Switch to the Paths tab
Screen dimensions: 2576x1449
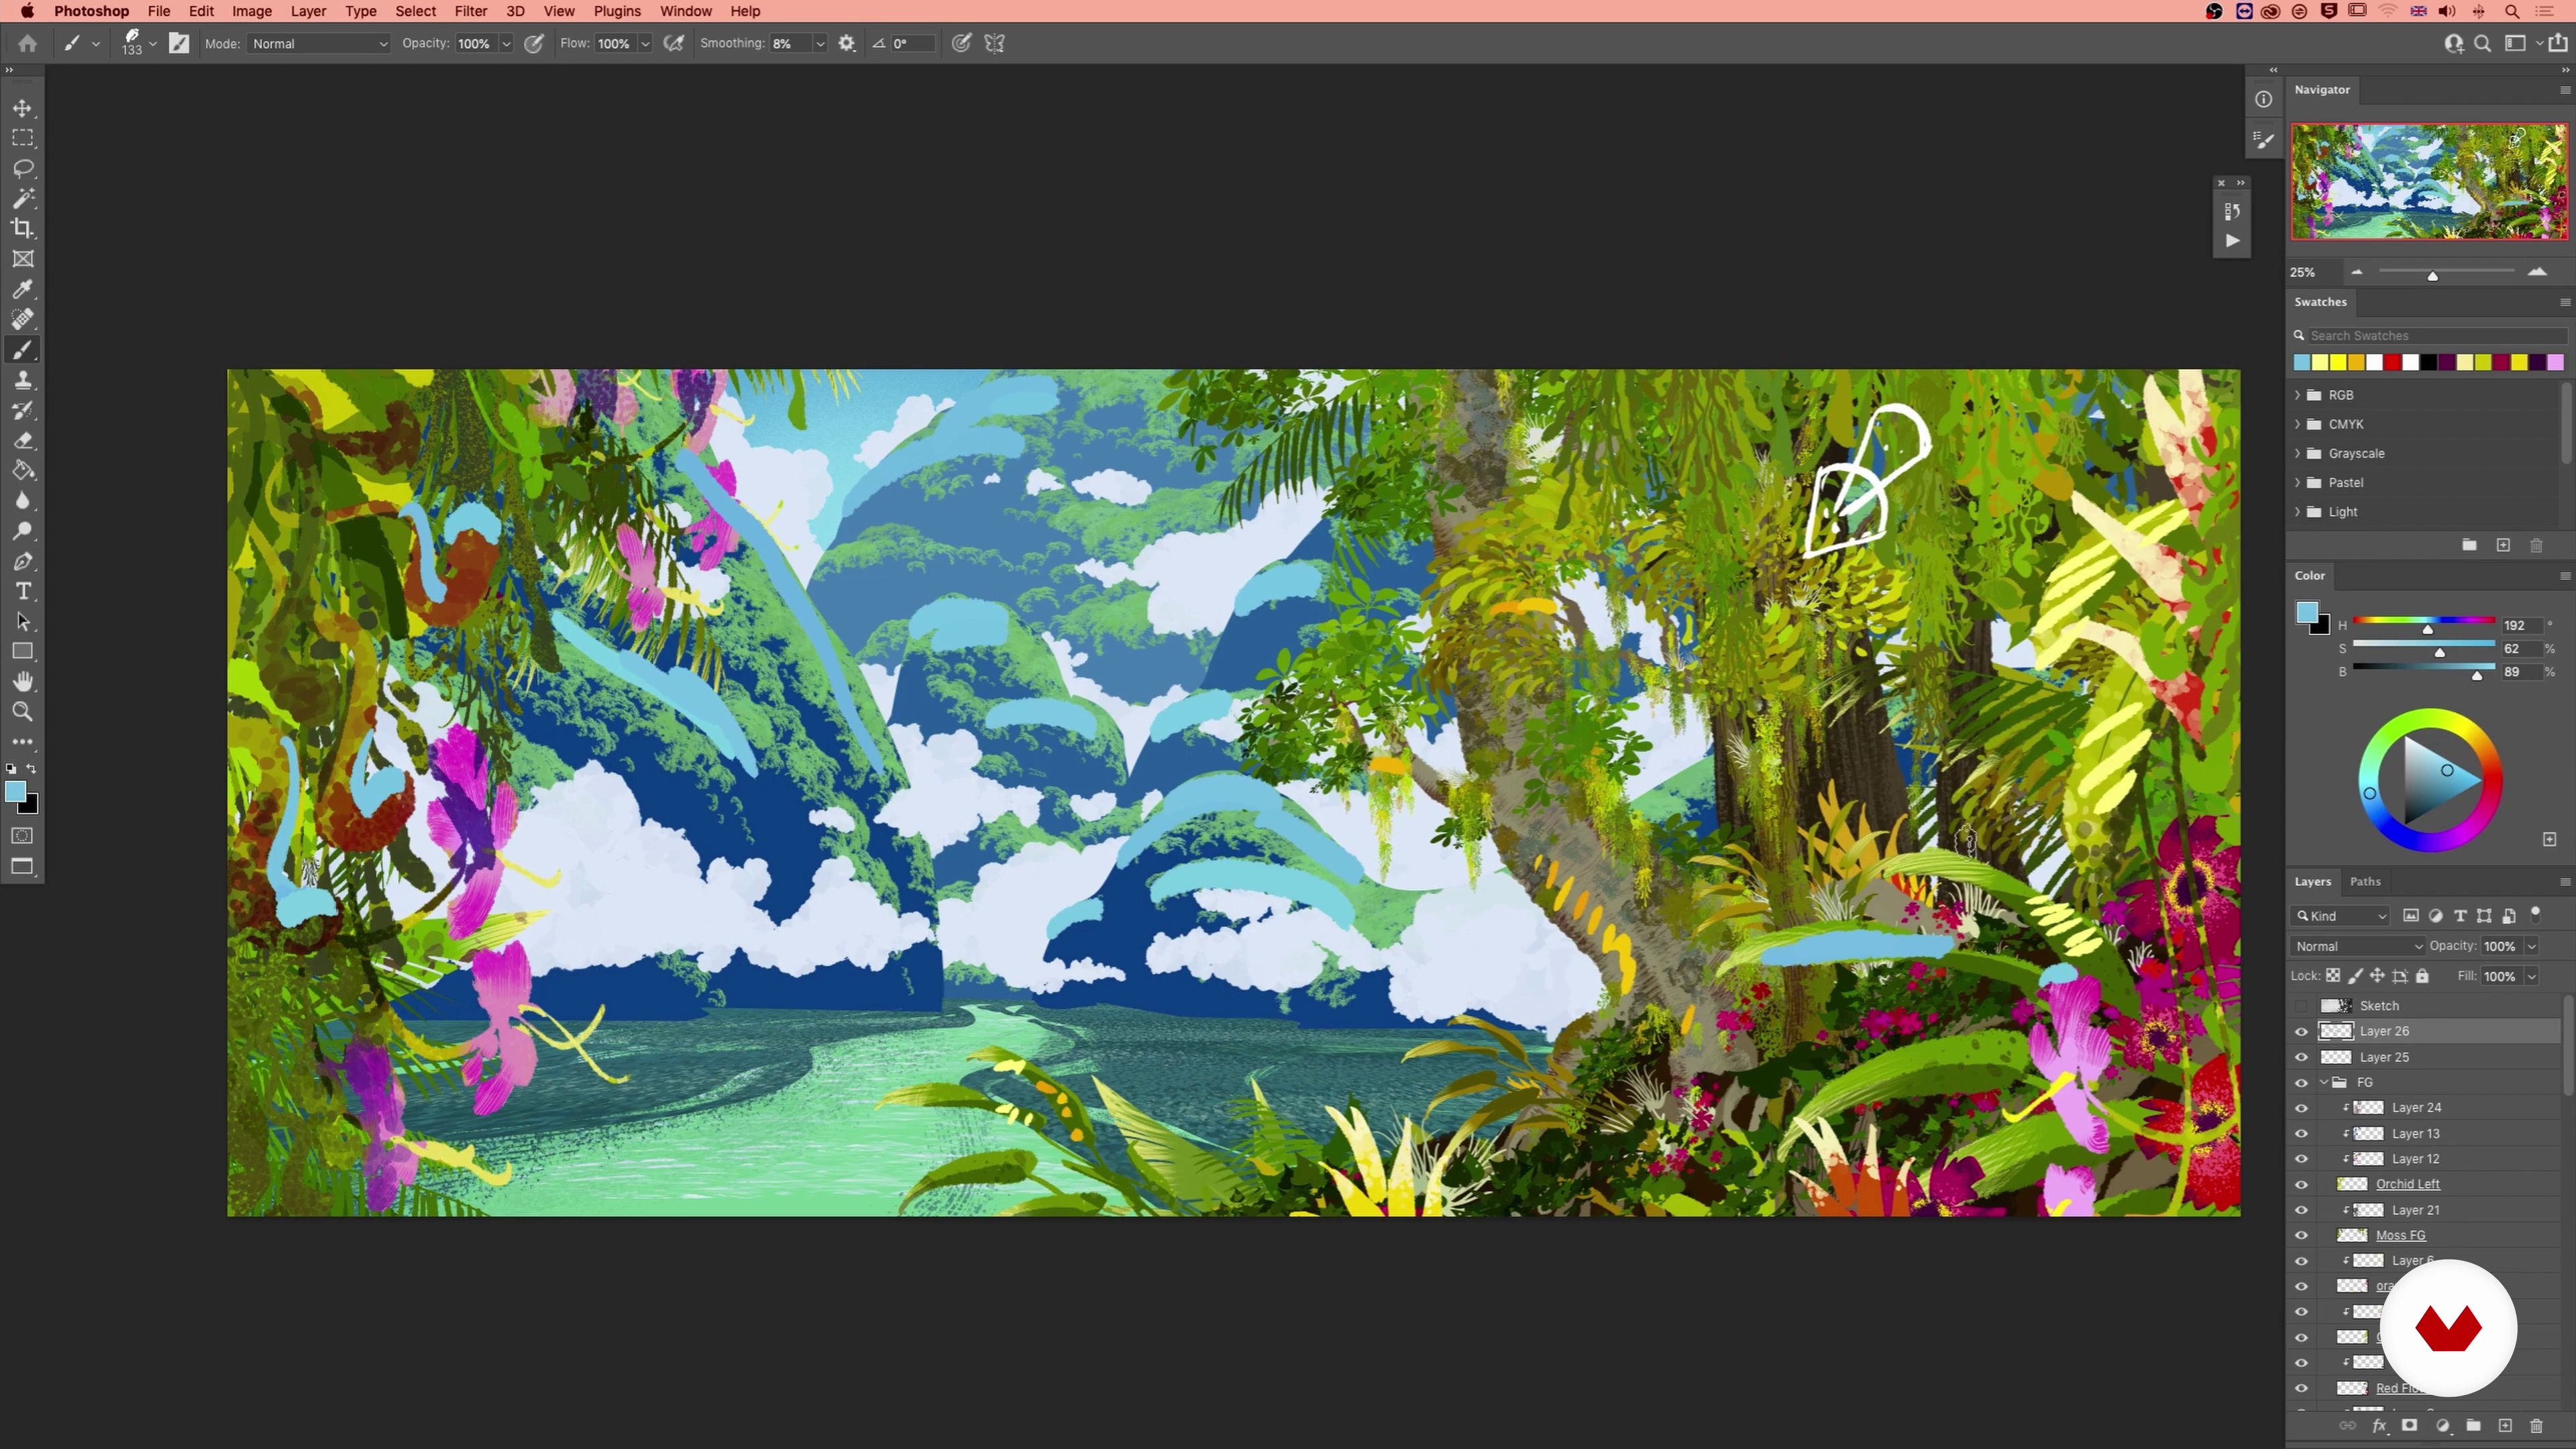[x=2365, y=881]
